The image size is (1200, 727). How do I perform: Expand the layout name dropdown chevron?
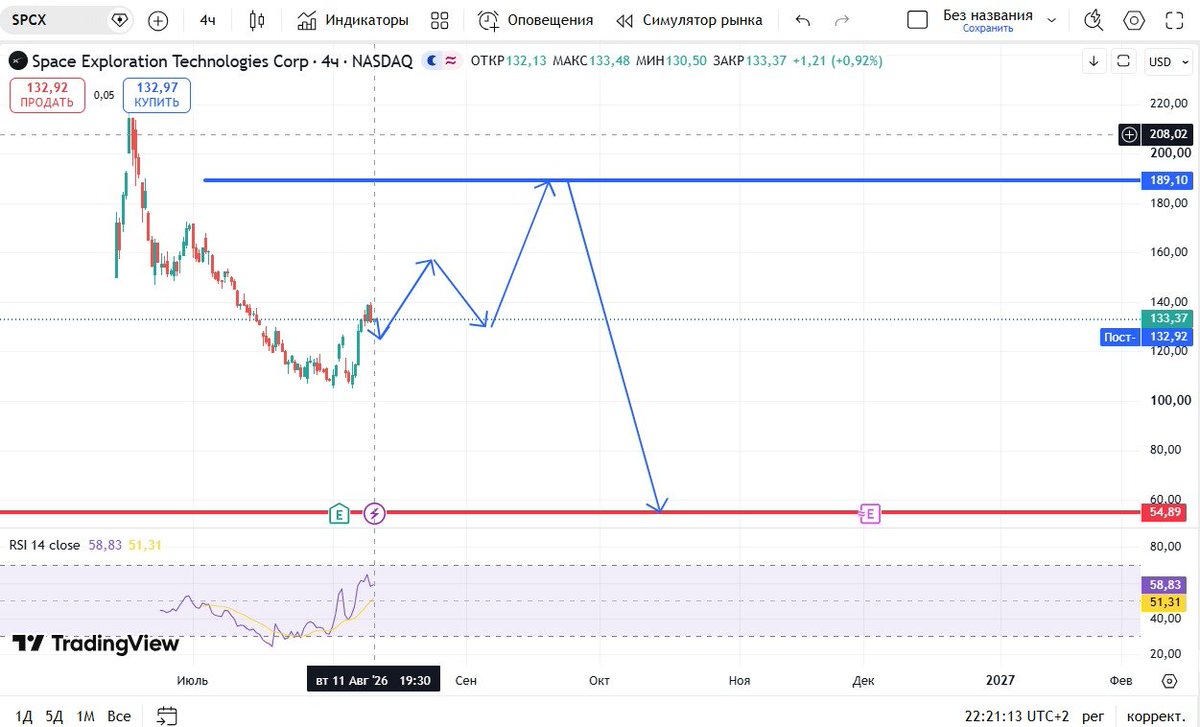click(1051, 19)
